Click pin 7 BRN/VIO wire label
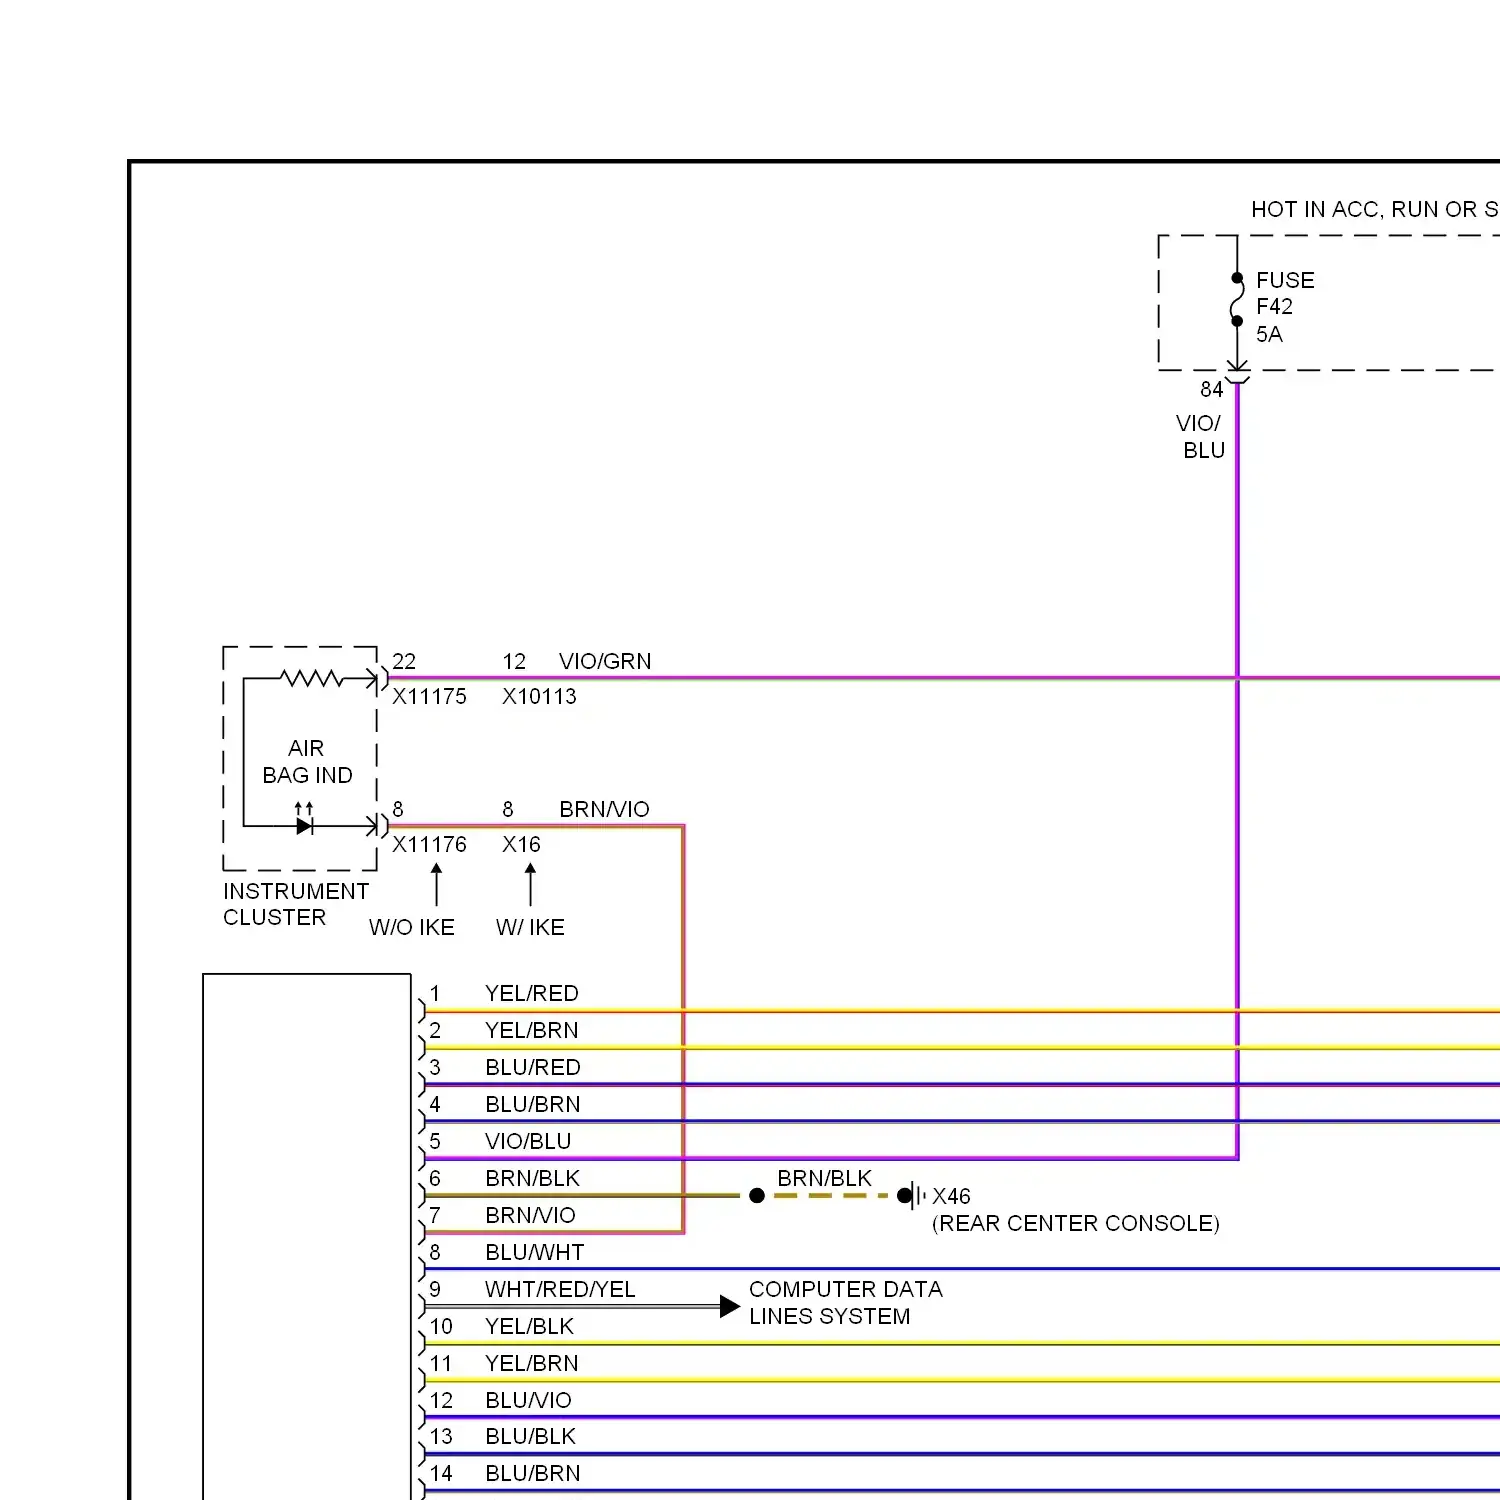The width and height of the screenshot is (1500, 1500). click(x=530, y=1216)
